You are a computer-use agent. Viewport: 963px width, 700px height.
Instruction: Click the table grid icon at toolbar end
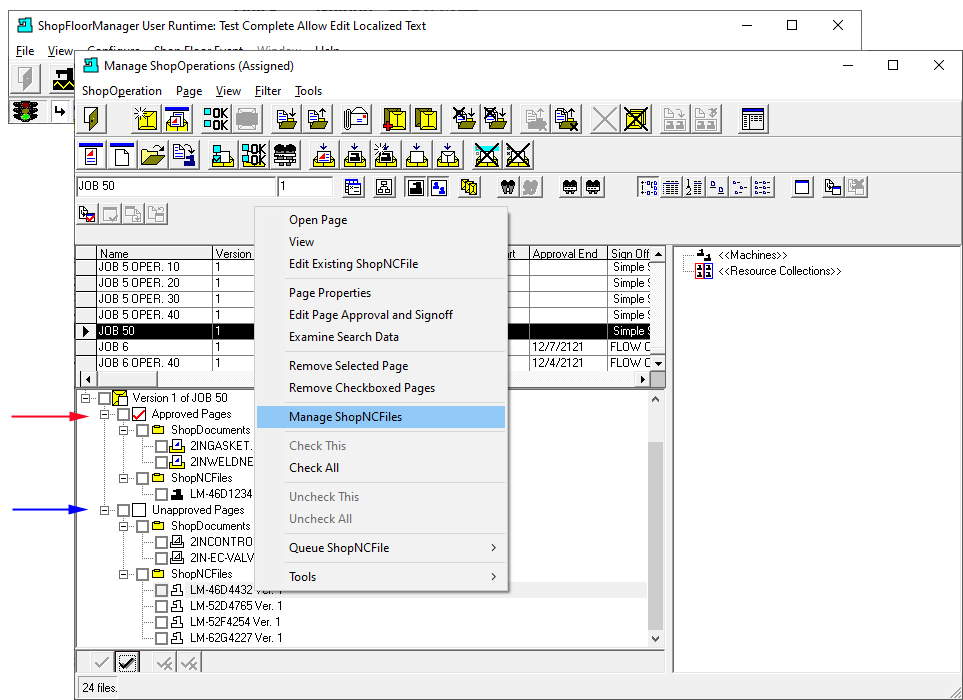point(753,119)
